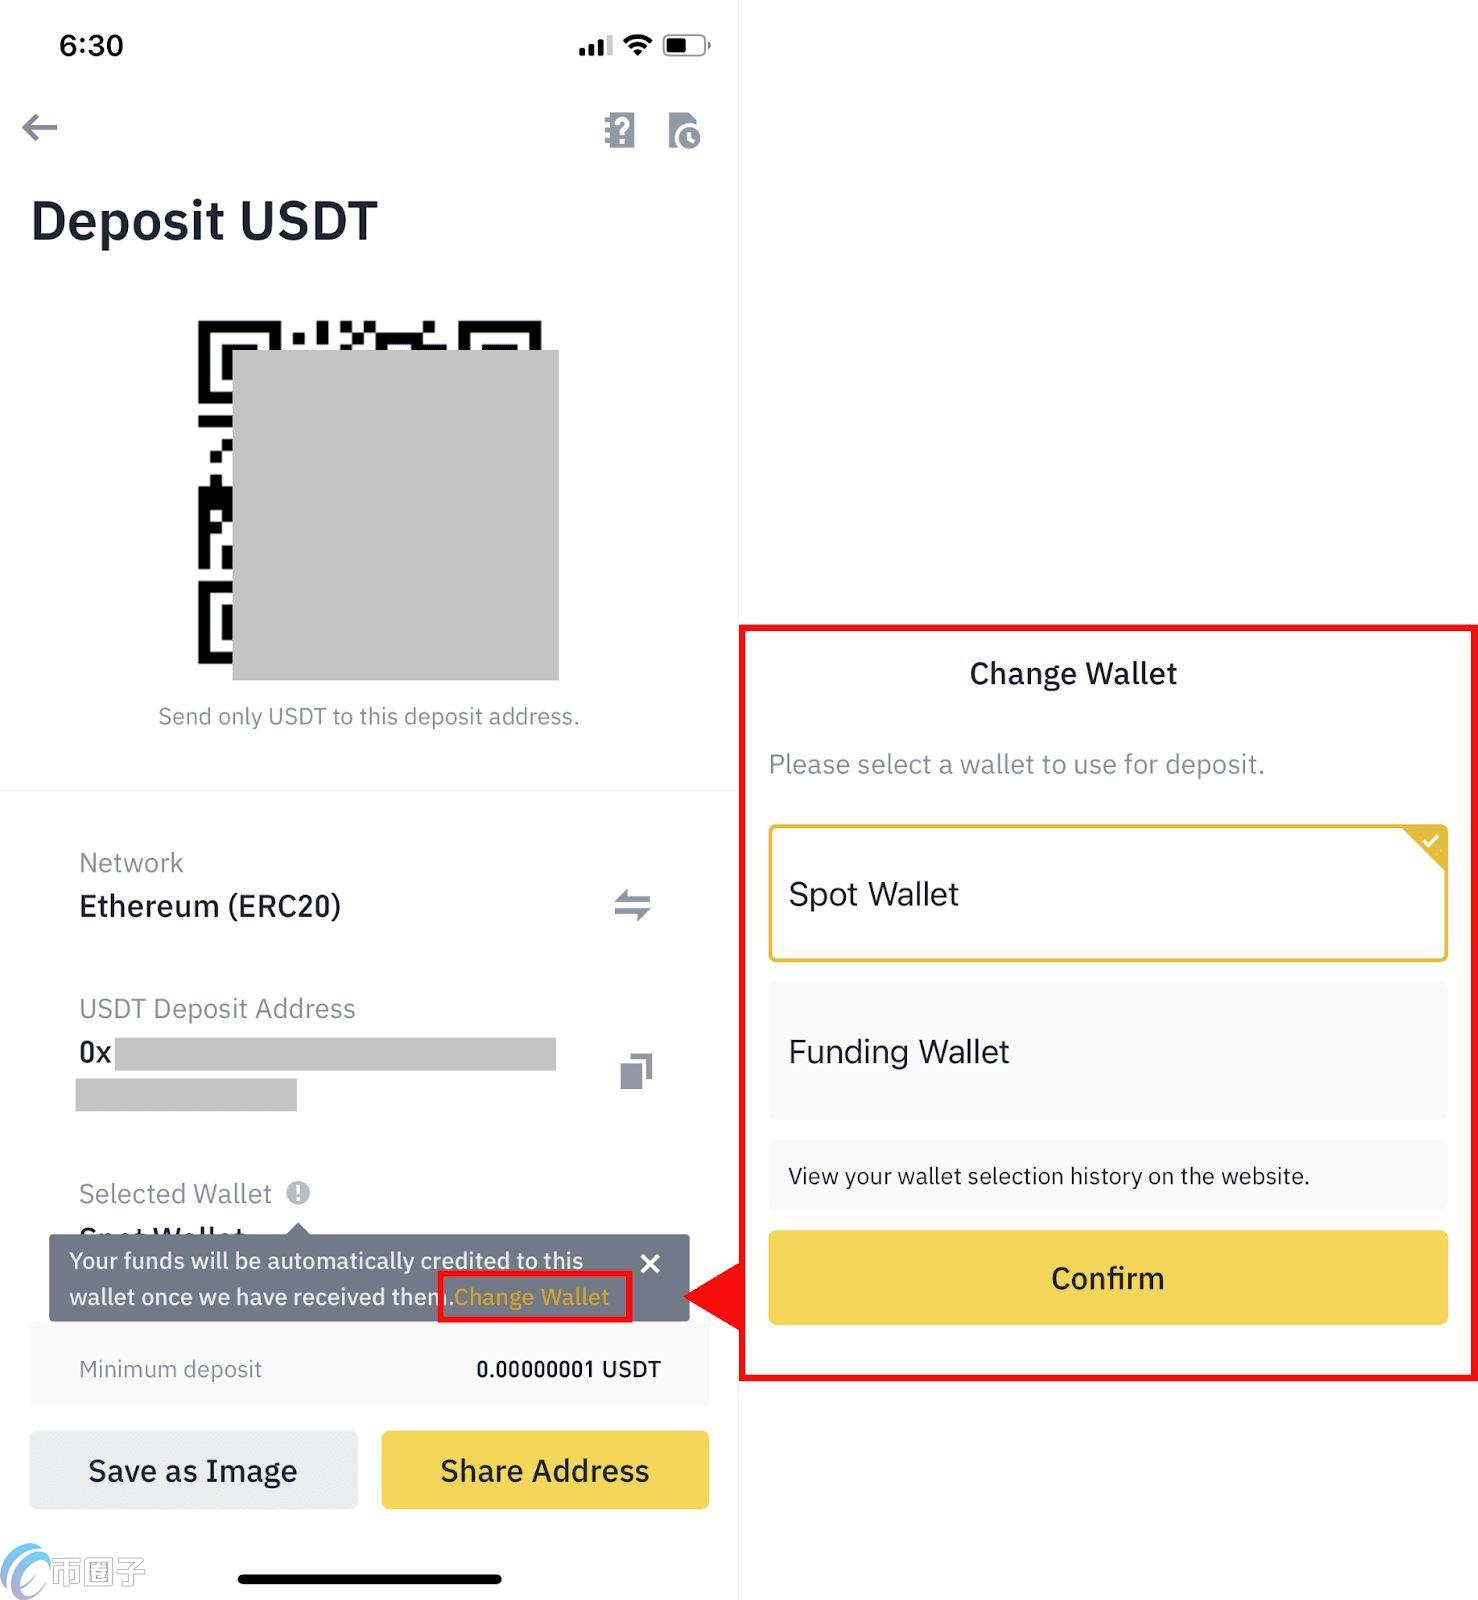Open deposit history clock icon
This screenshot has width=1478, height=1600.
tap(684, 130)
